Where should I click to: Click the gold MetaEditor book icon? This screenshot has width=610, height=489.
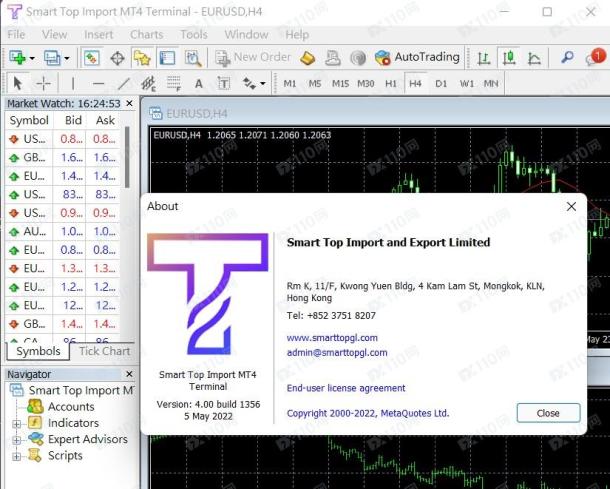307,58
